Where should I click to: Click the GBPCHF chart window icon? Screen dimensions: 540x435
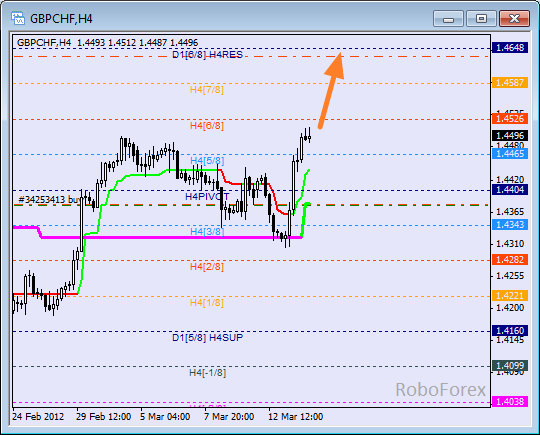pyautogui.click(x=18, y=18)
